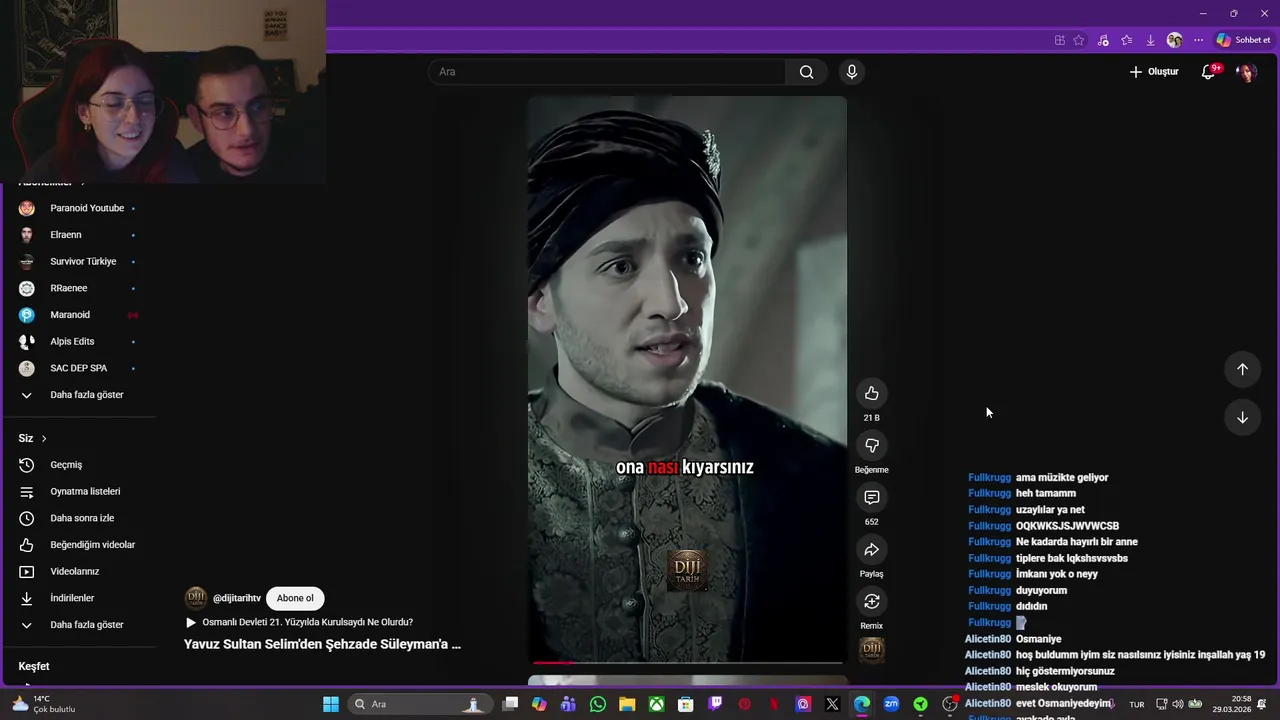Open YouTube account avatar menu
Viewport: 1280px width, 720px height.
pos(1246,72)
